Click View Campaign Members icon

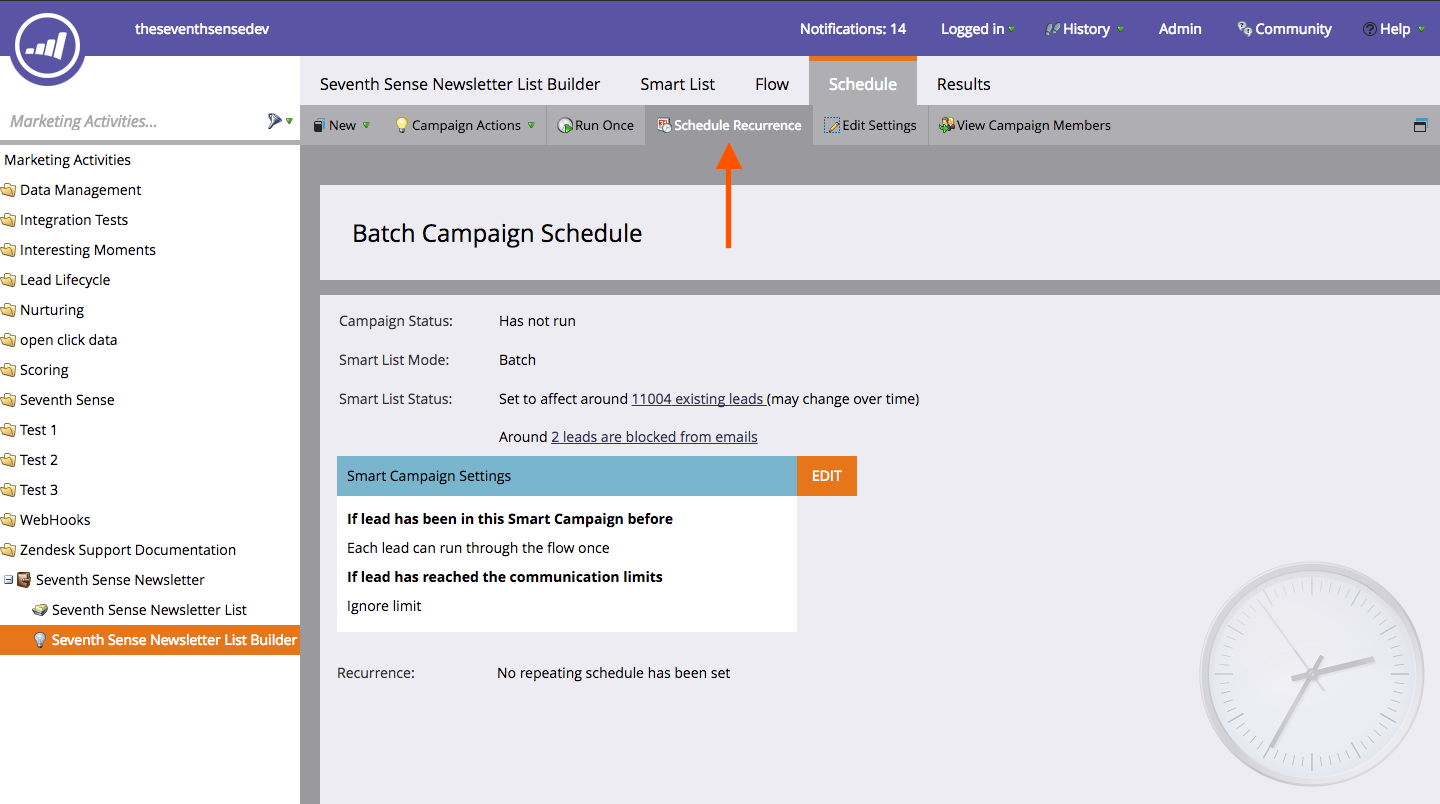(946, 126)
